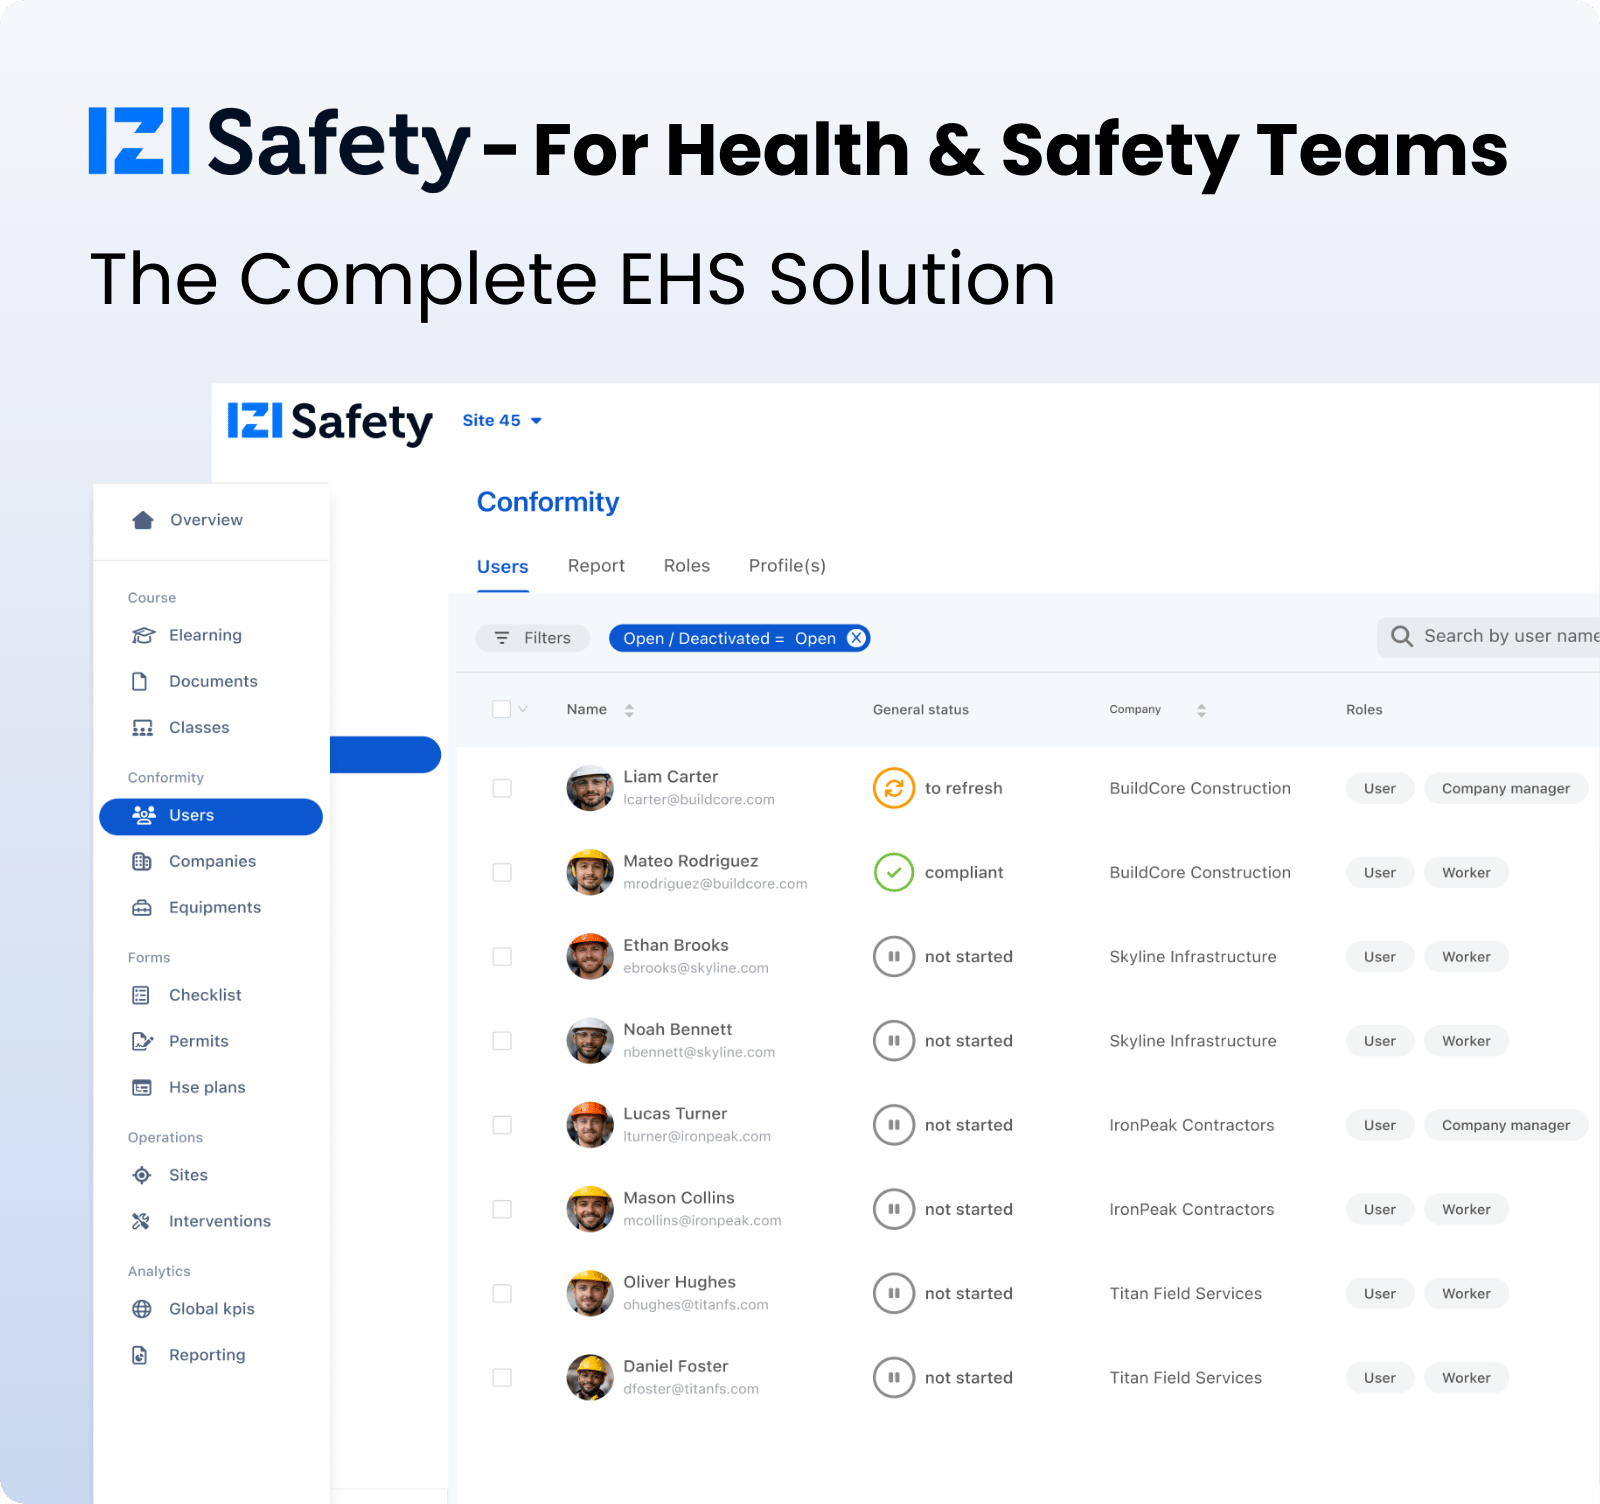
Task: Click the Global kpis globe icon
Action: pyautogui.click(x=142, y=1309)
